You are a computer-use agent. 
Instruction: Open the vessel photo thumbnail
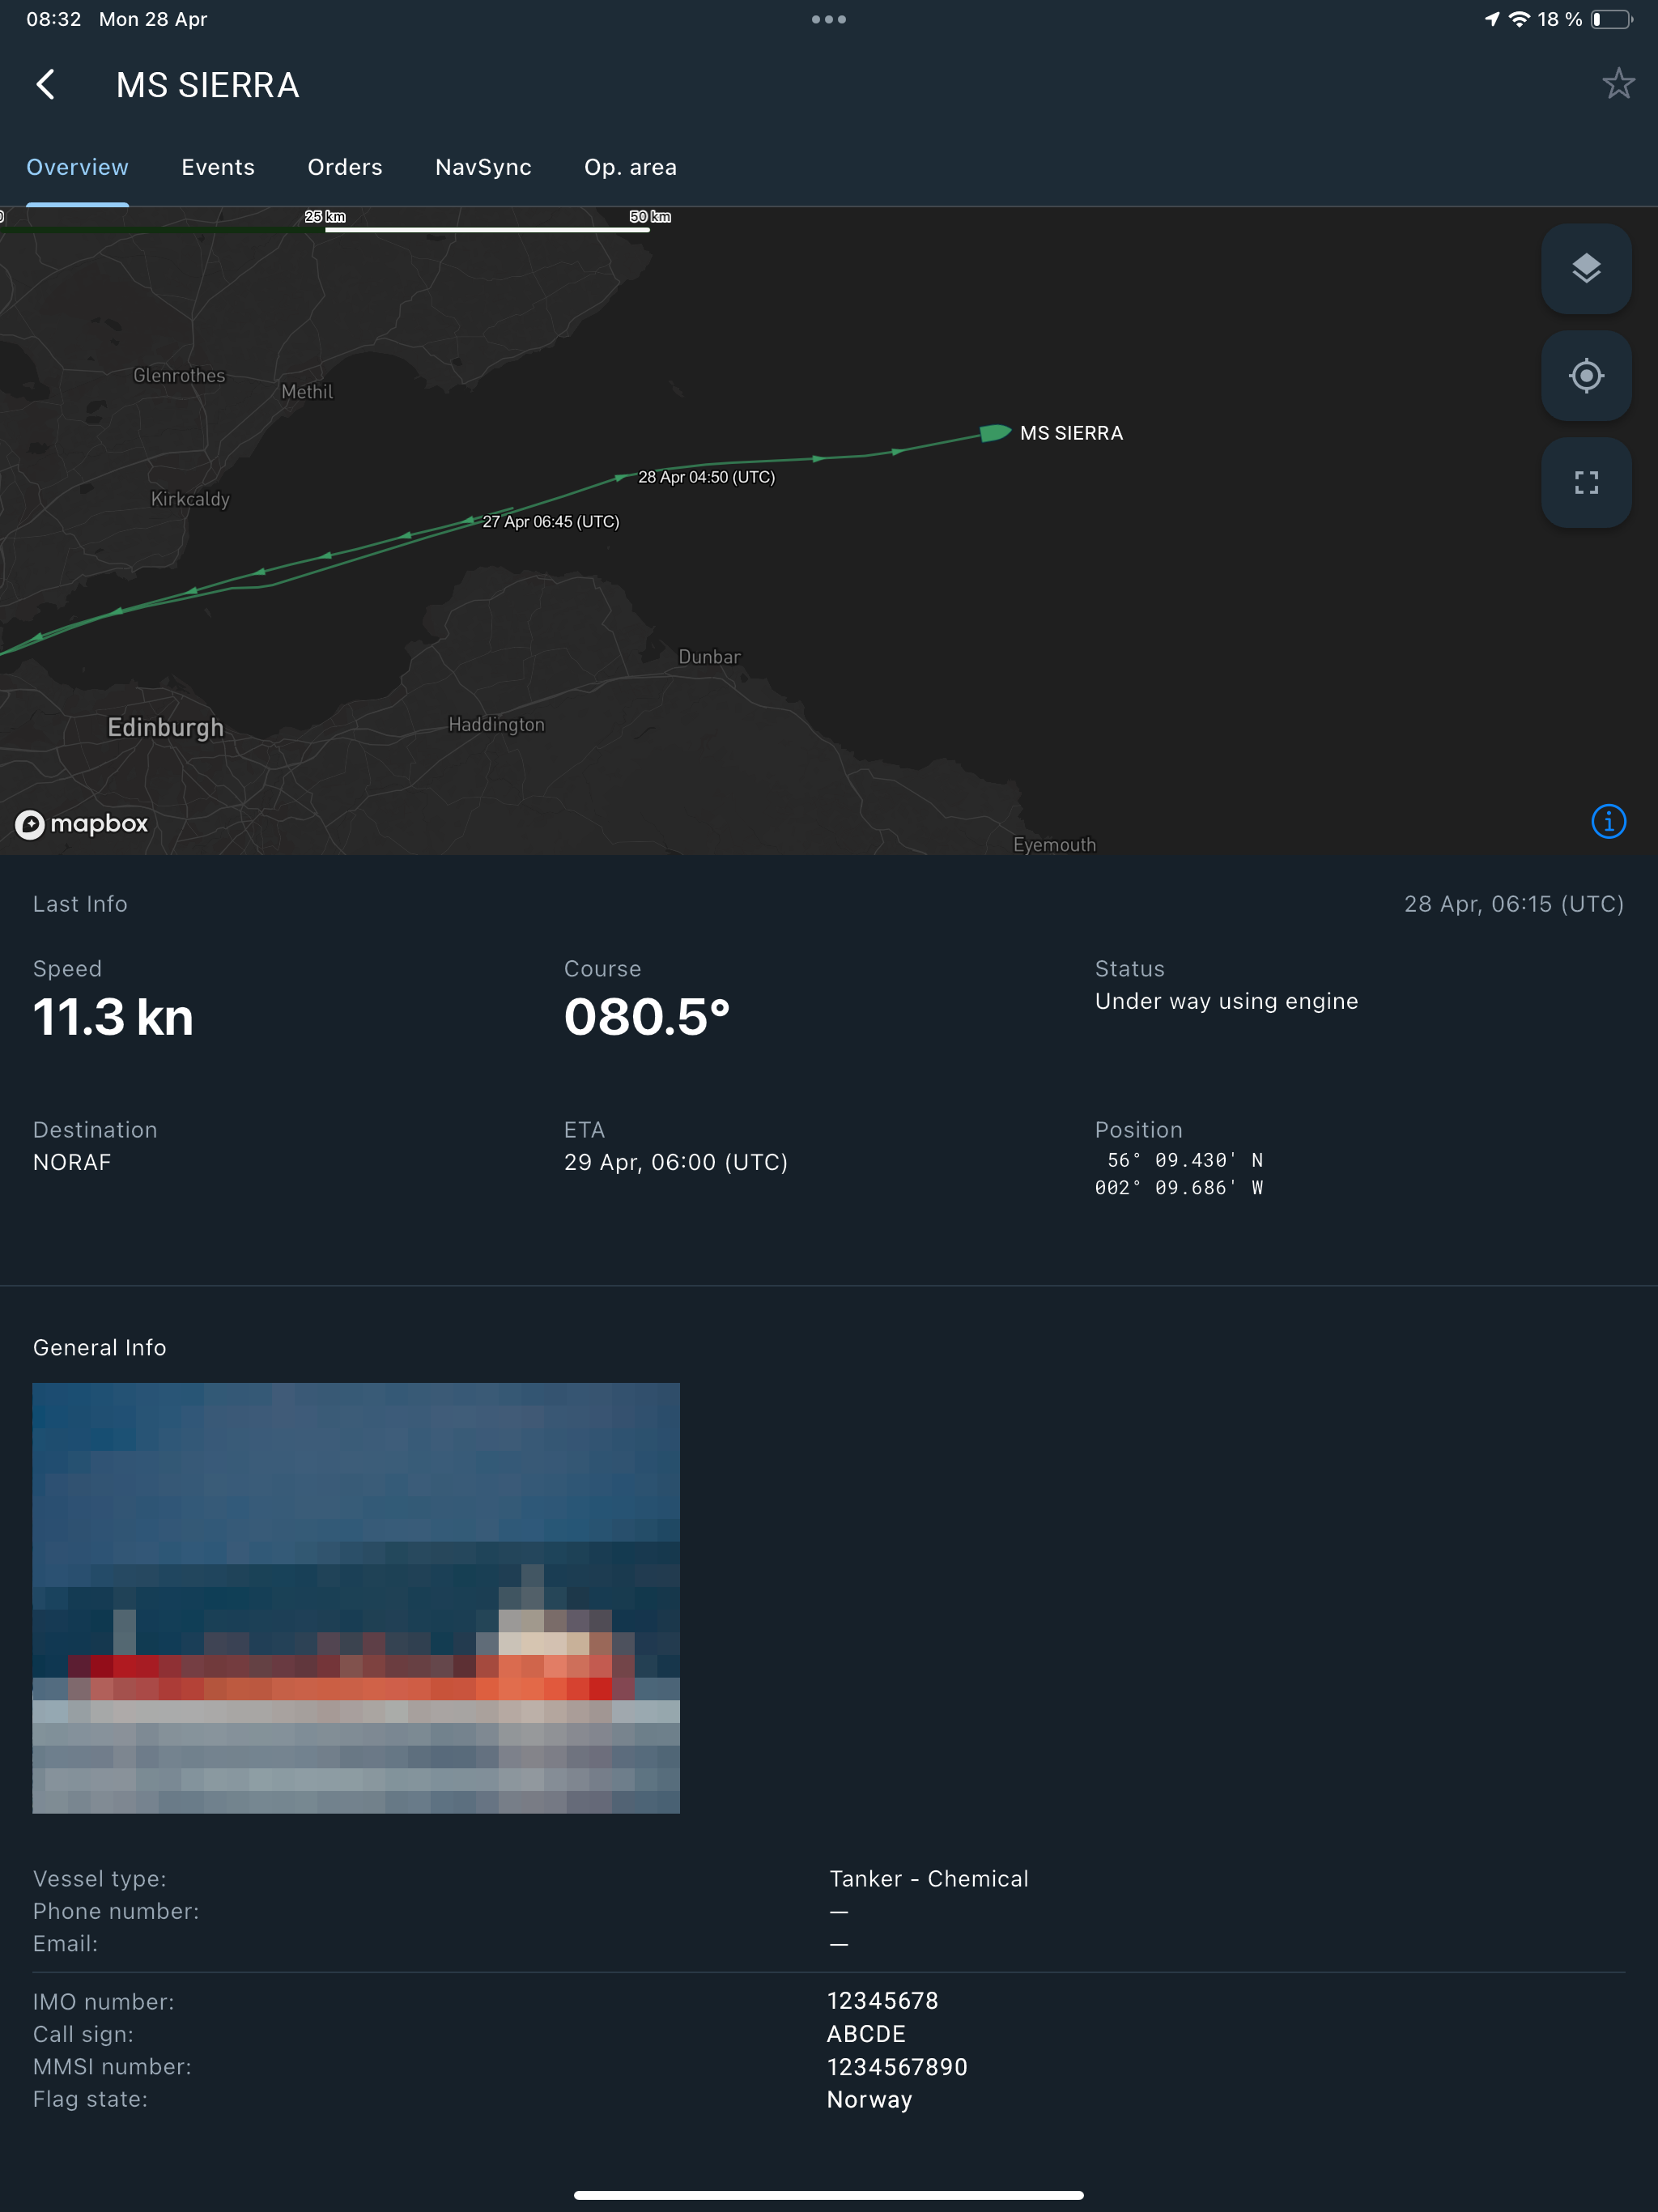[x=356, y=1598]
